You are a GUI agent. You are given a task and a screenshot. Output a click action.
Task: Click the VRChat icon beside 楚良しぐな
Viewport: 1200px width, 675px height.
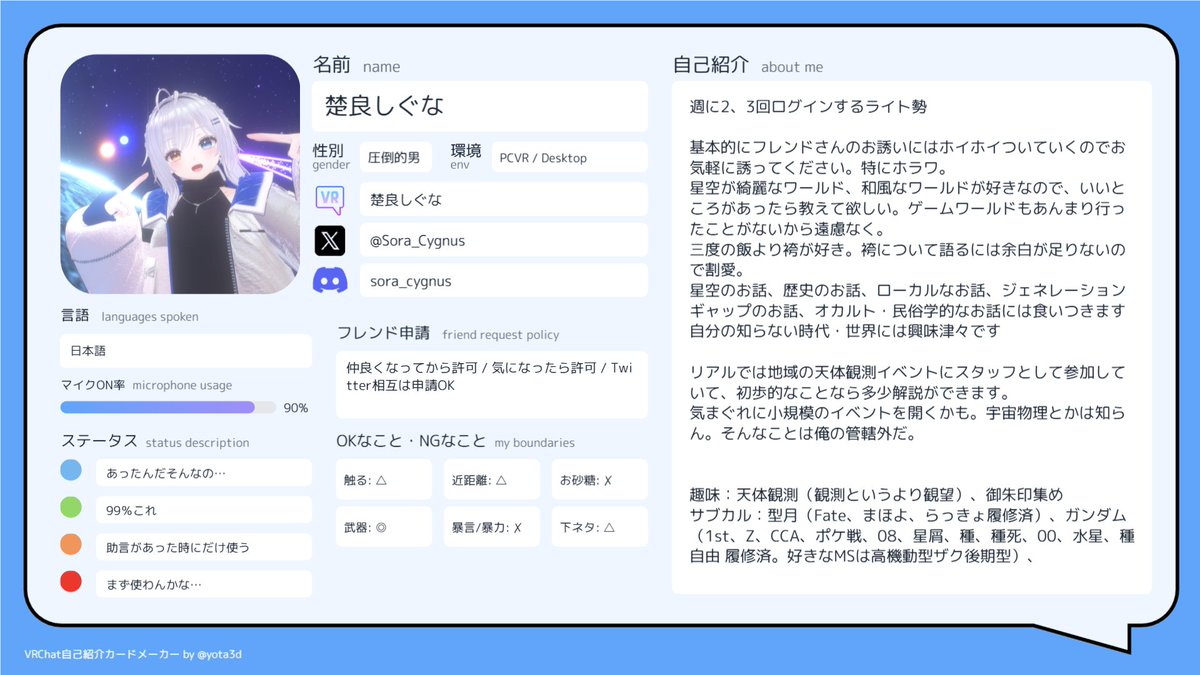(331, 198)
